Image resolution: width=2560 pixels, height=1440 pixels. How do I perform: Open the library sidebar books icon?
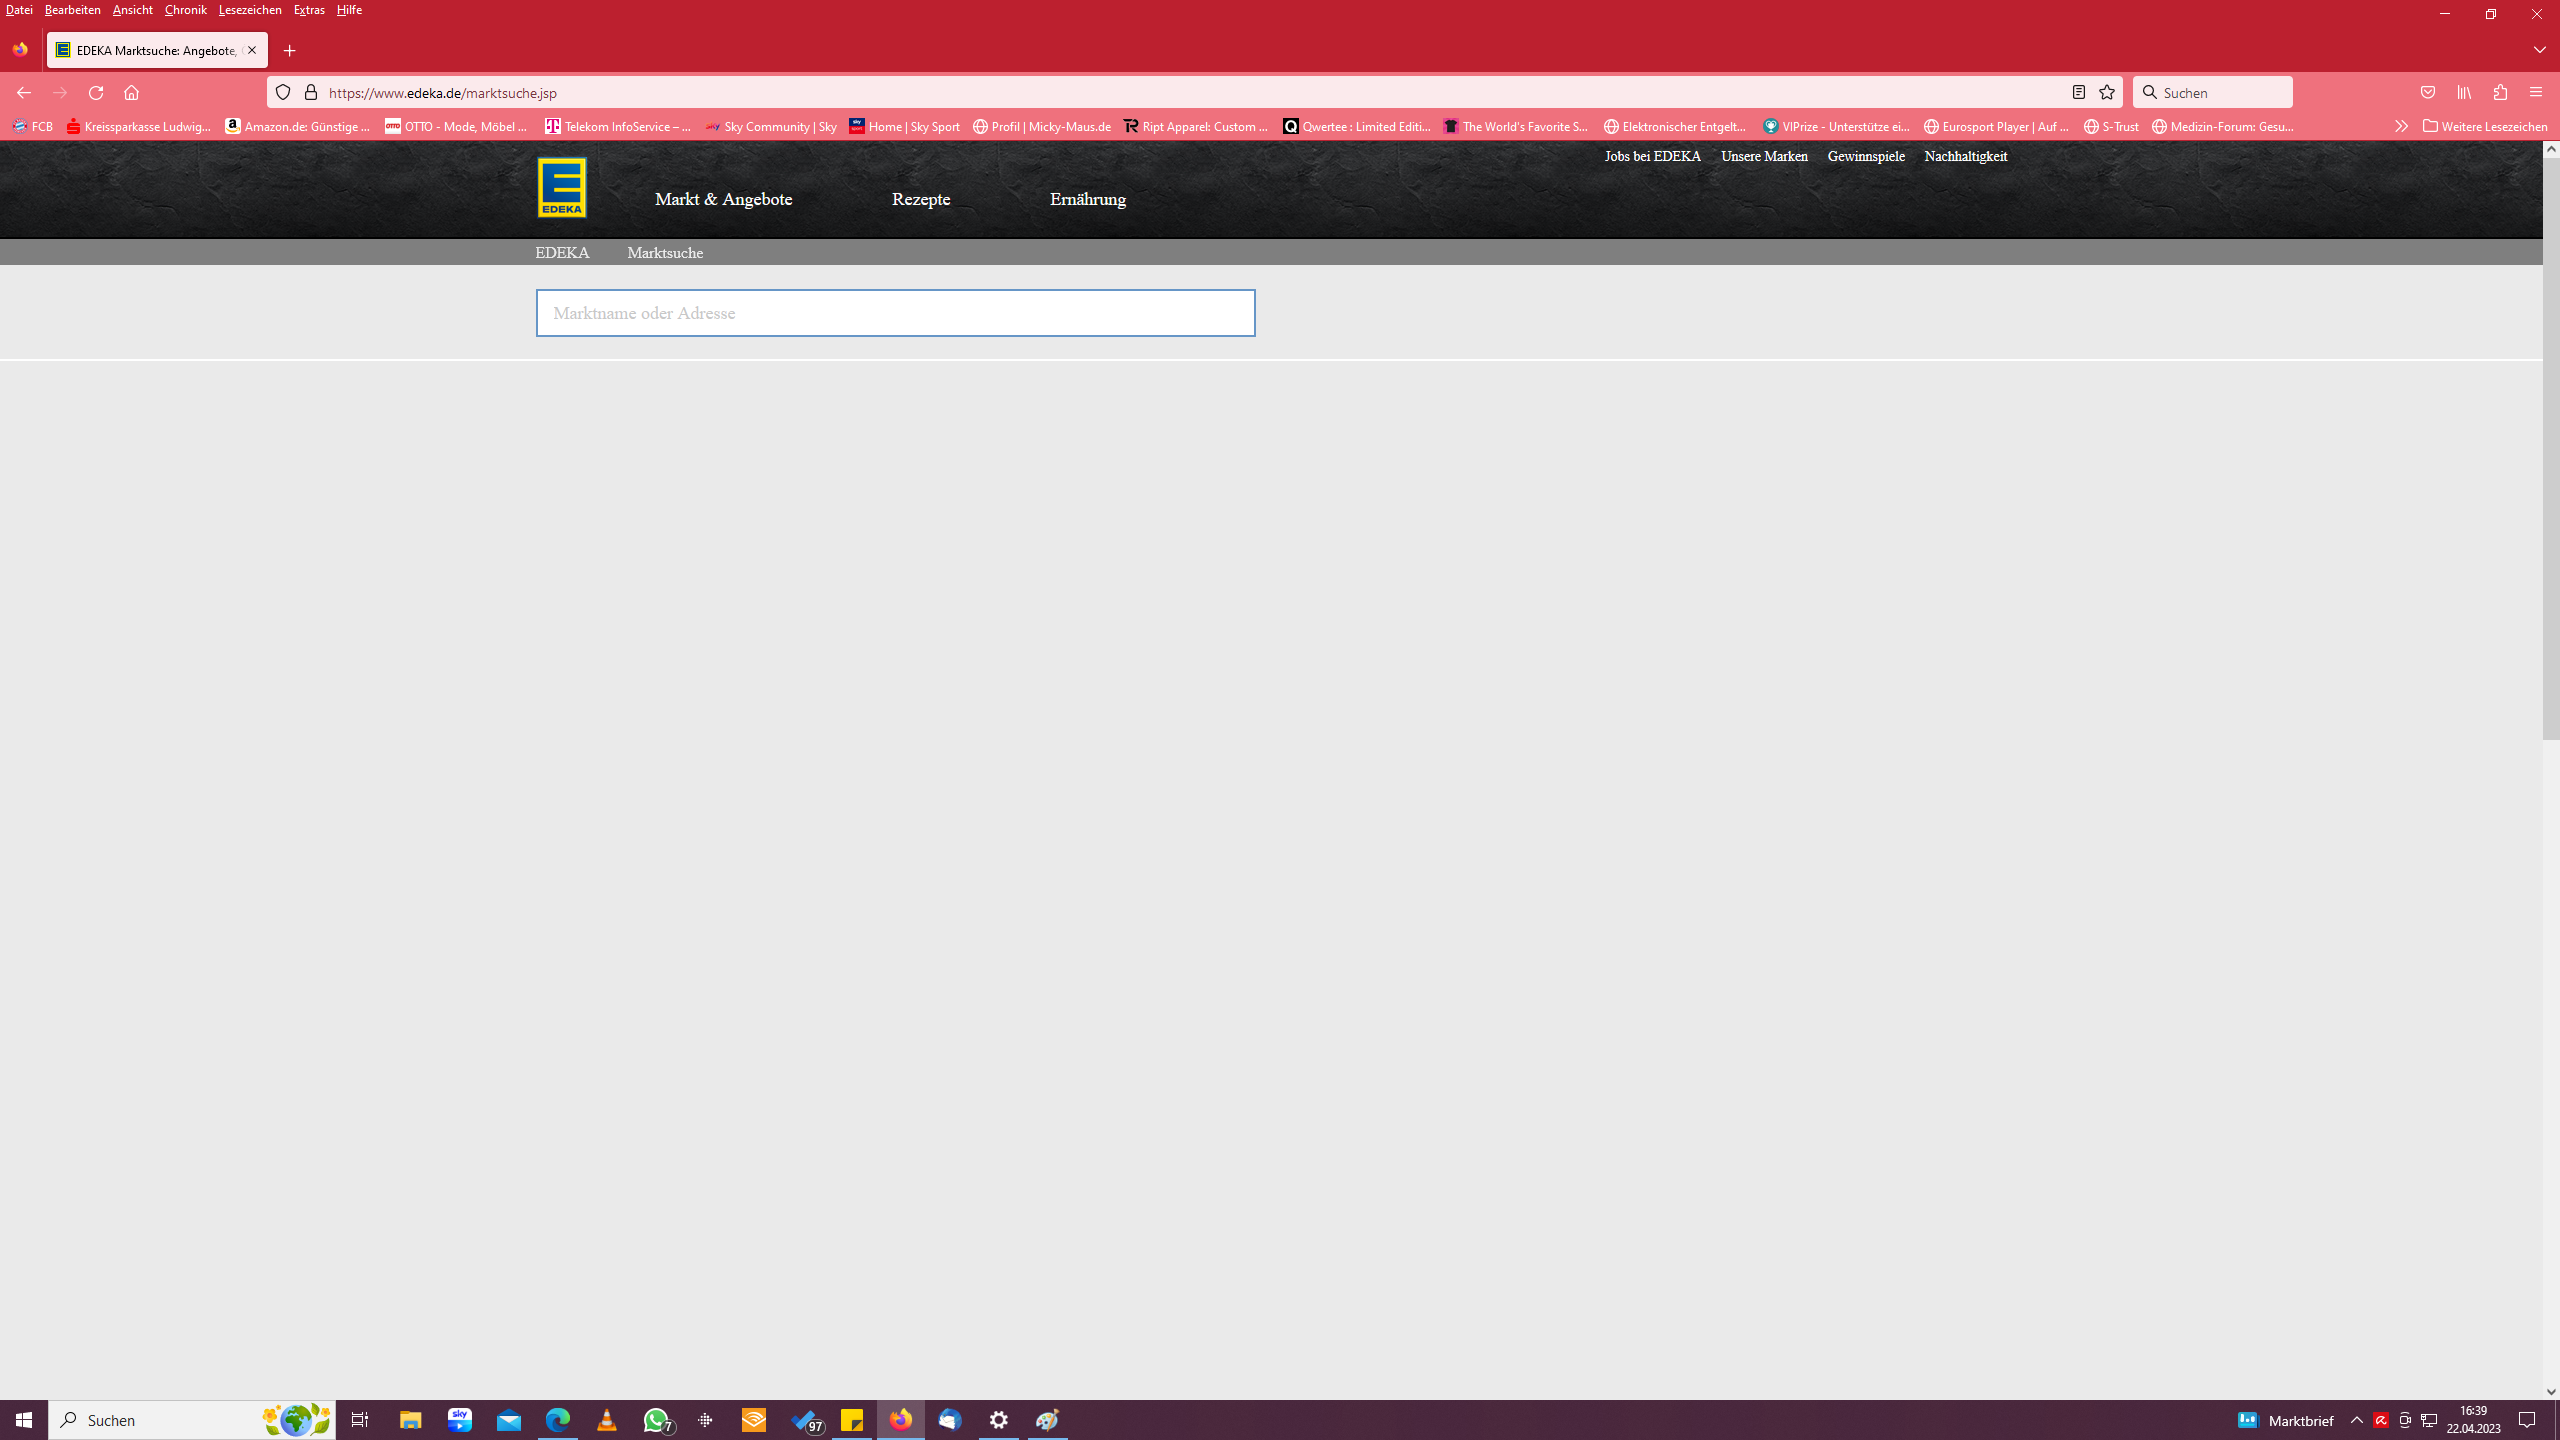coord(2464,92)
